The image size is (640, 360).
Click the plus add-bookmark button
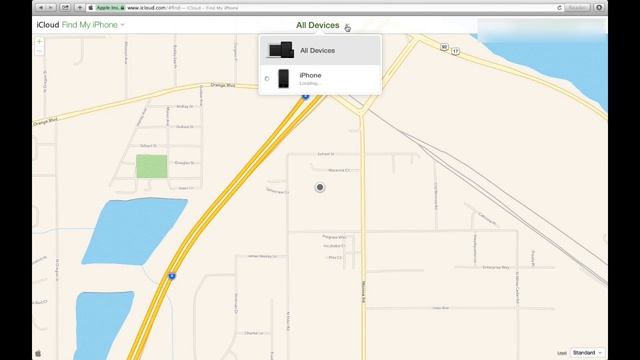point(80,7)
